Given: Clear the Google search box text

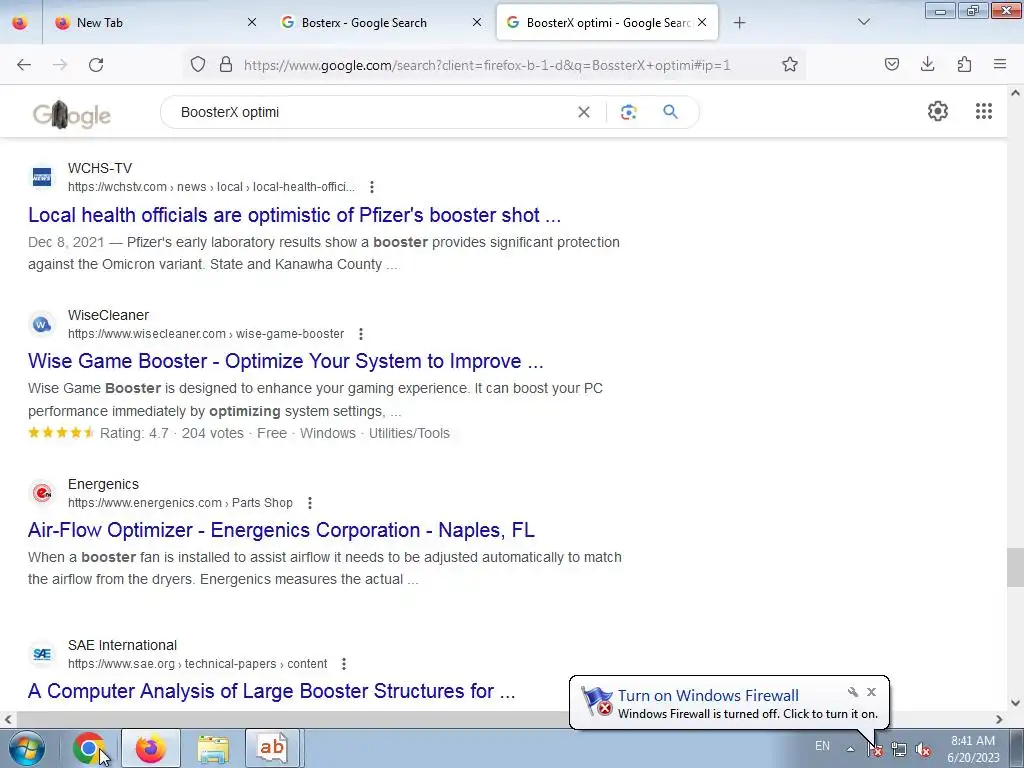Looking at the screenshot, I should click(x=584, y=112).
